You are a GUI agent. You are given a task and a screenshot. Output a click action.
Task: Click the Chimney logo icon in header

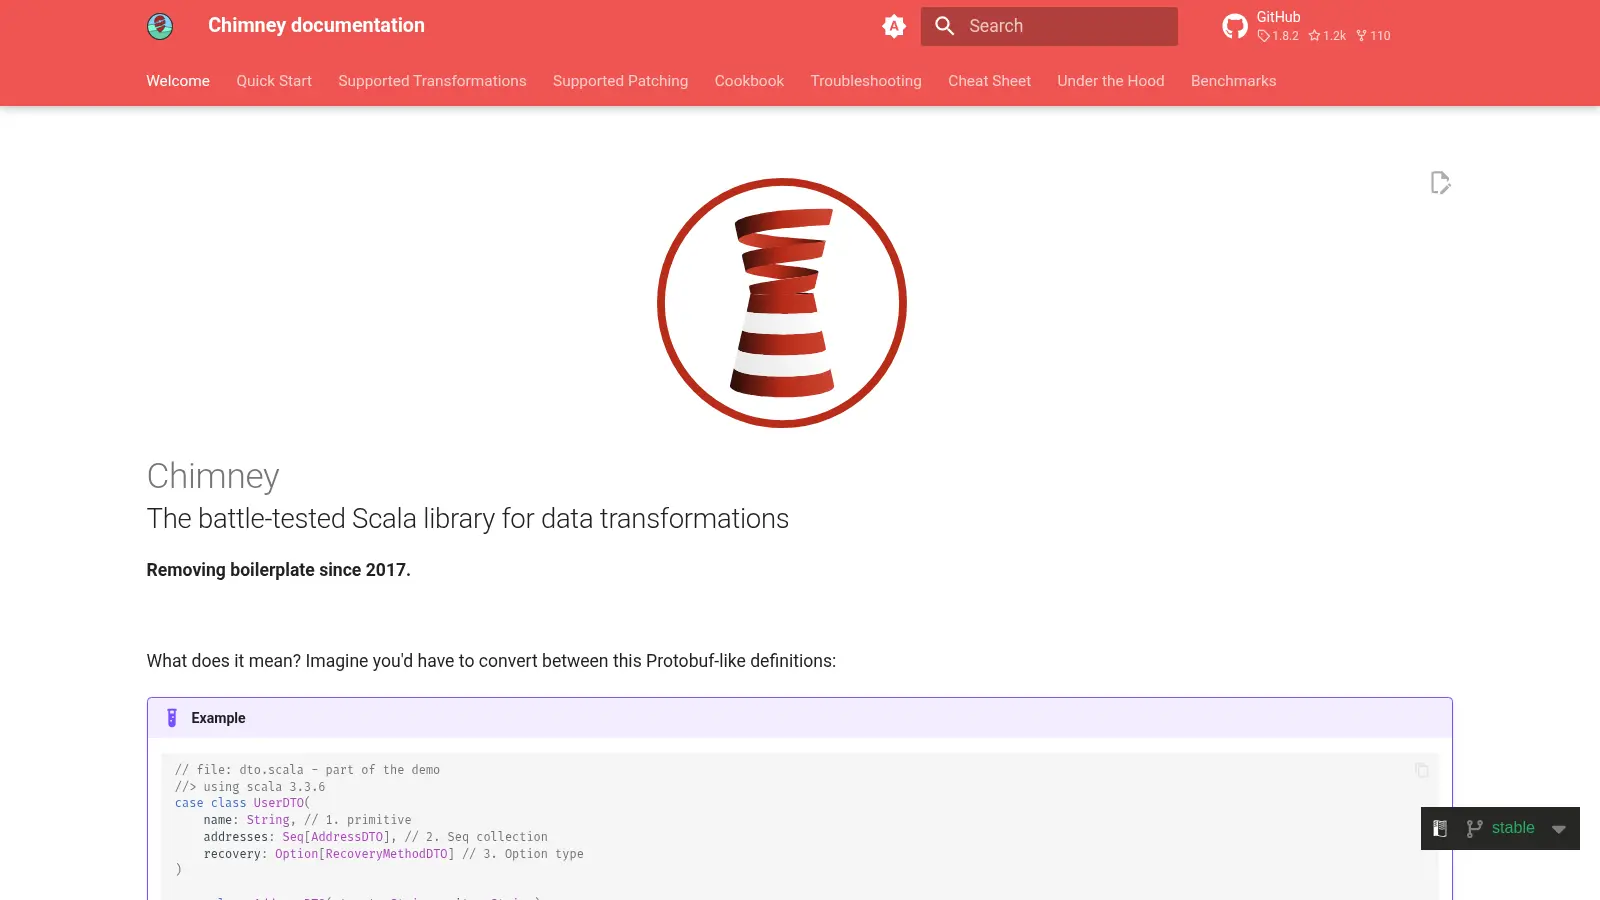[160, 26]
